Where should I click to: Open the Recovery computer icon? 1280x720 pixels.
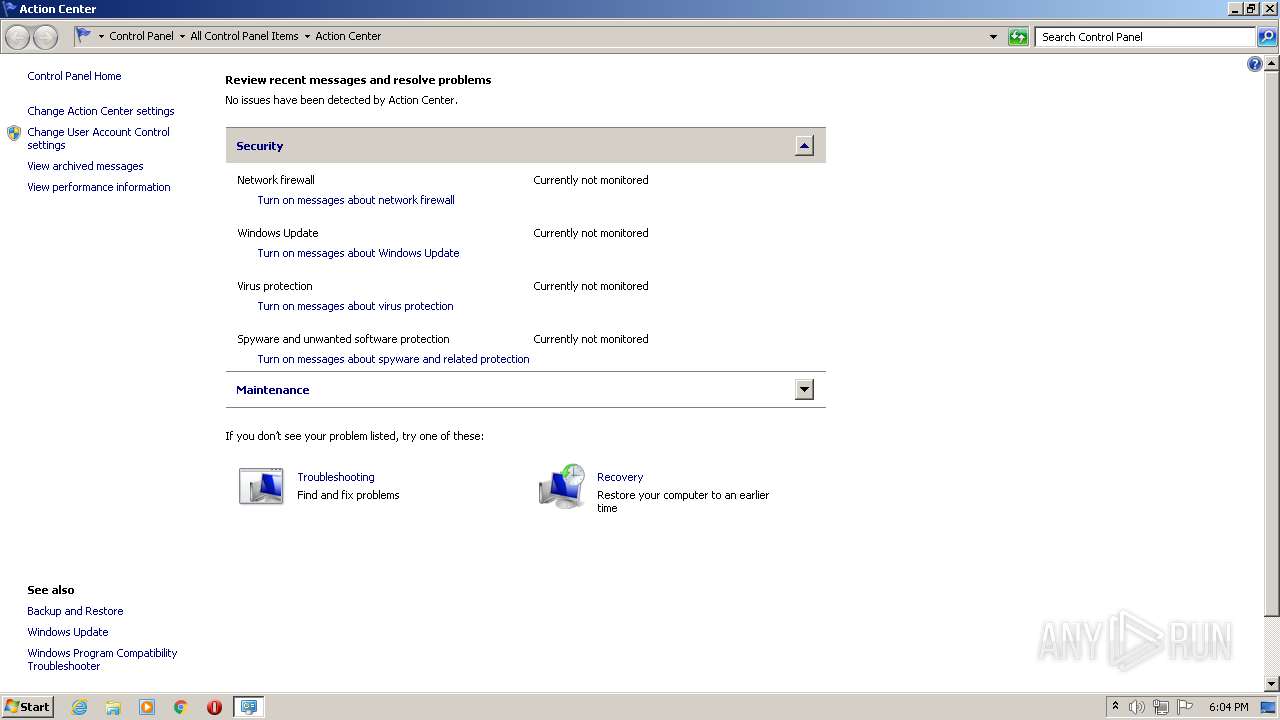coord(562,486)
